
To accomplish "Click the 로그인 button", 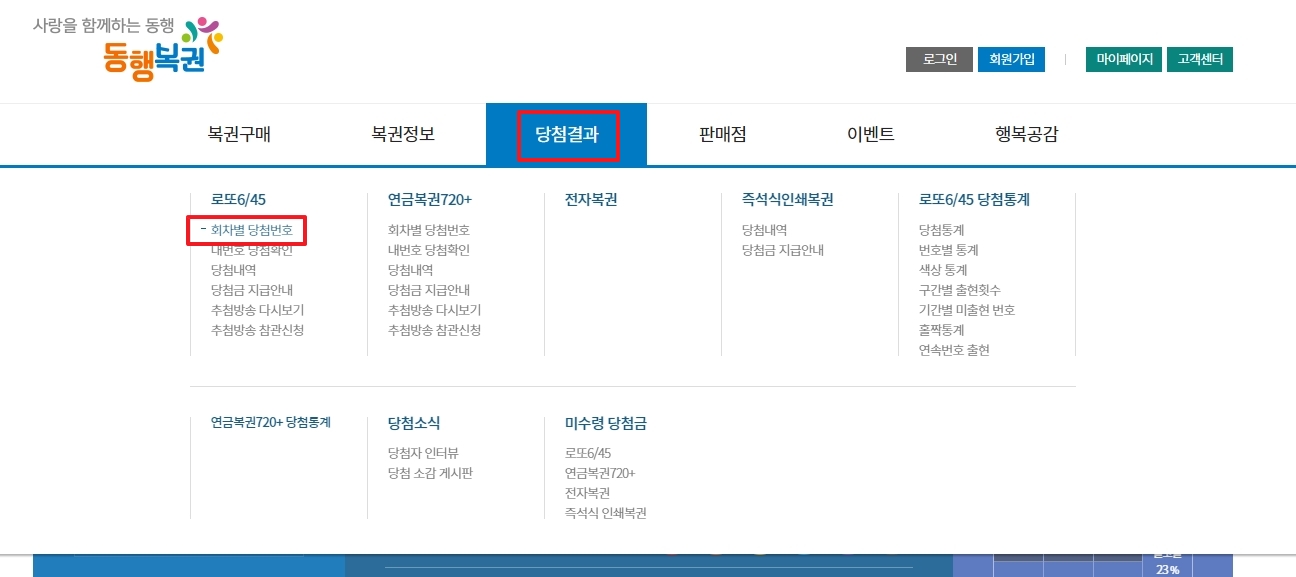I will [x=937, y=59].
